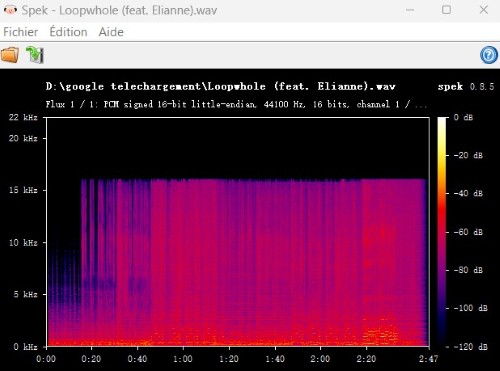Save the spectrogram with the green arrow icon
500x371 pixels.
coord(35,55)
